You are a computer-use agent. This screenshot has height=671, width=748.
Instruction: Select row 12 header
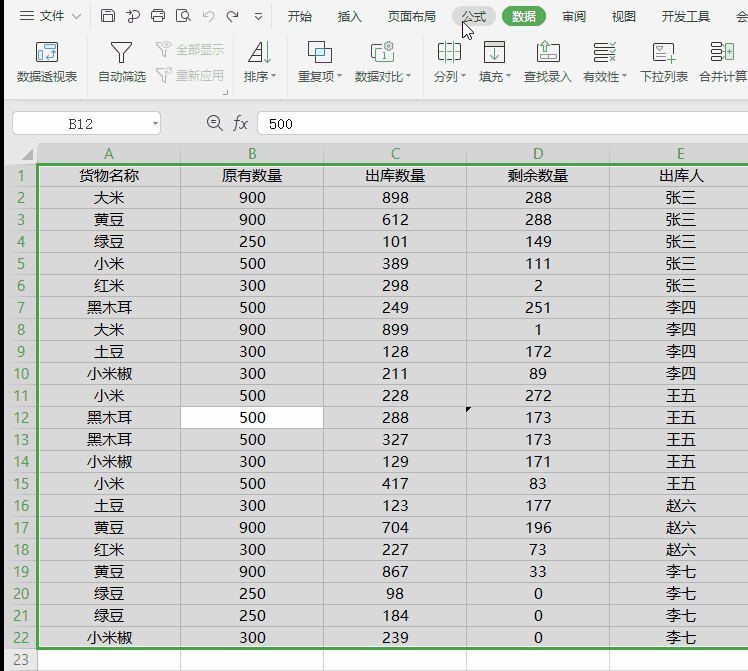click(x=21, y=418)
